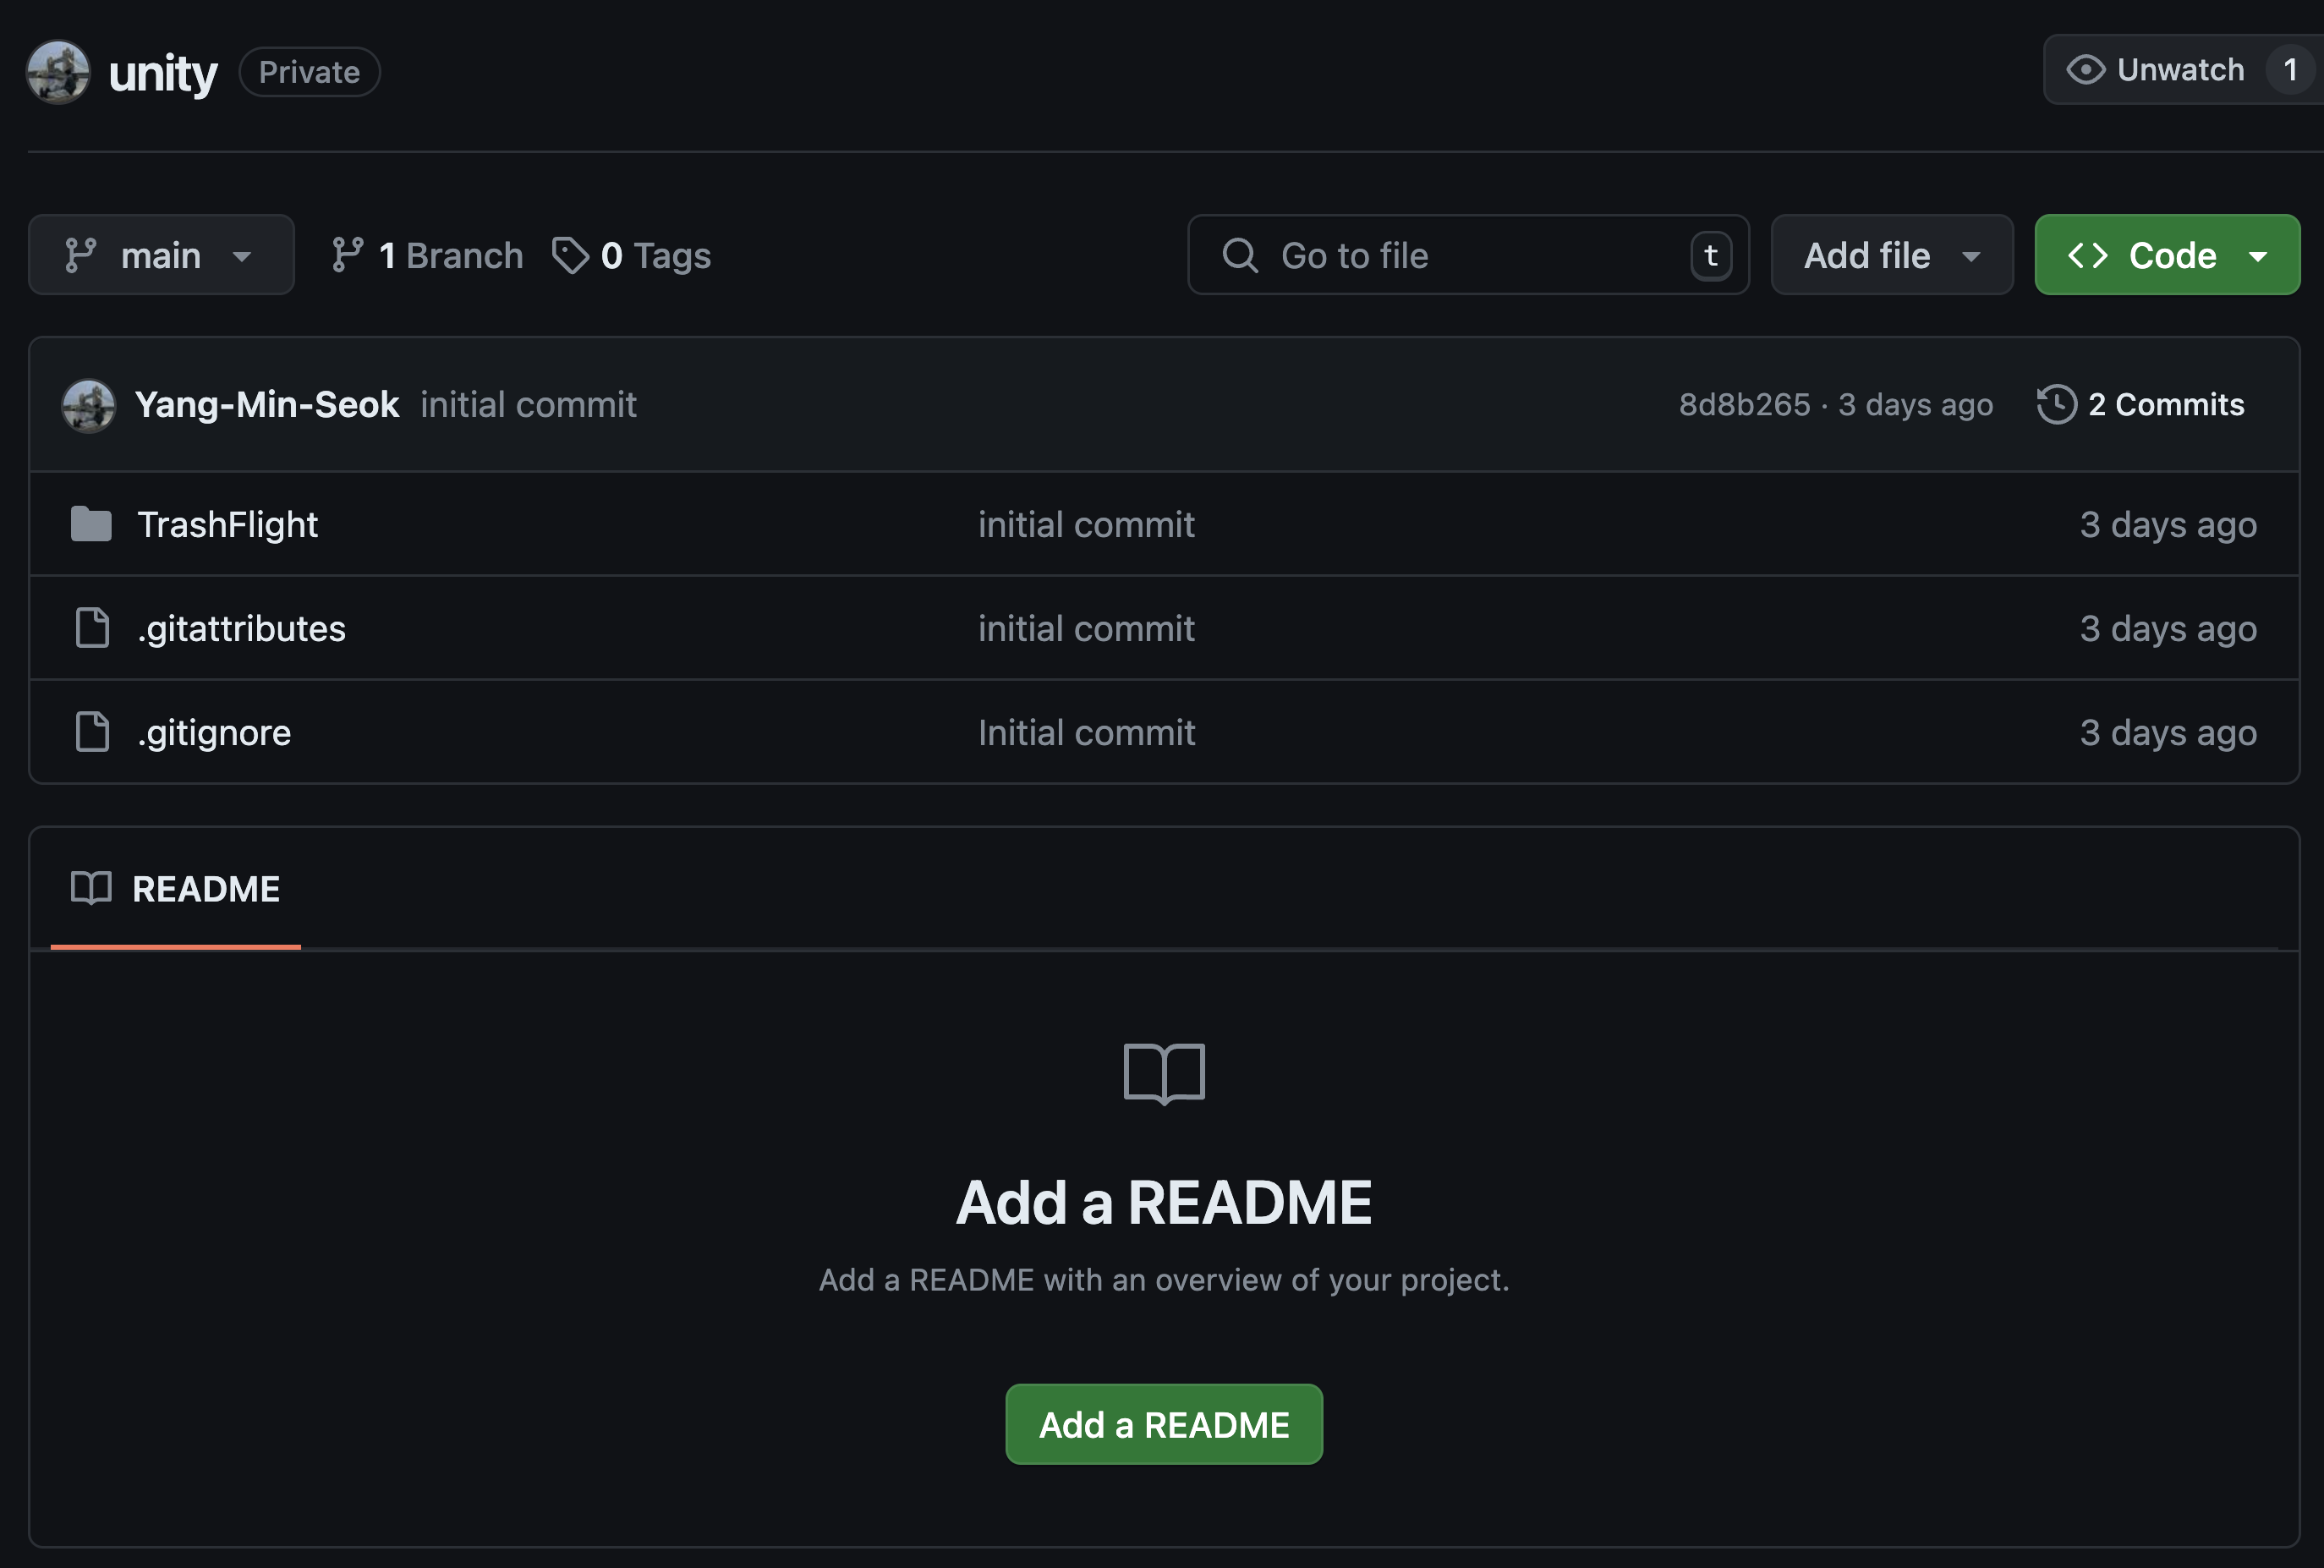
Task: Click the branch icon beside 1 Branch
Action: point(347,255)
